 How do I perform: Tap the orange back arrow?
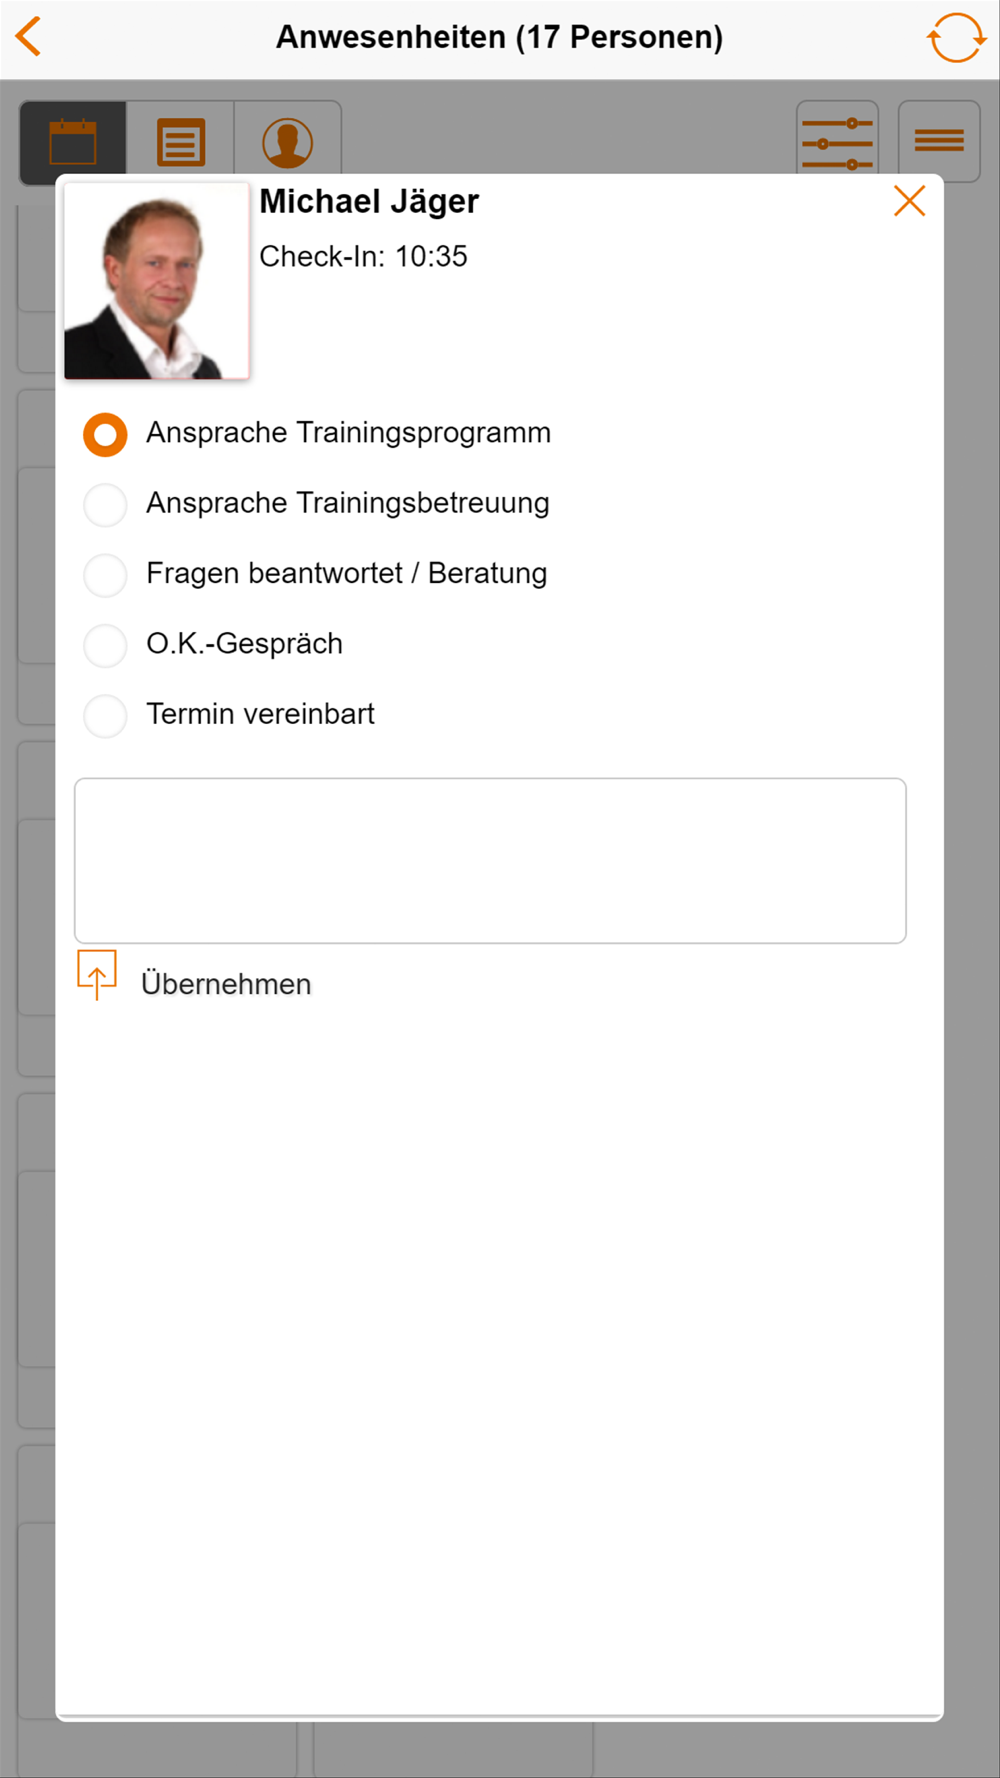click(x=30, y=37)
